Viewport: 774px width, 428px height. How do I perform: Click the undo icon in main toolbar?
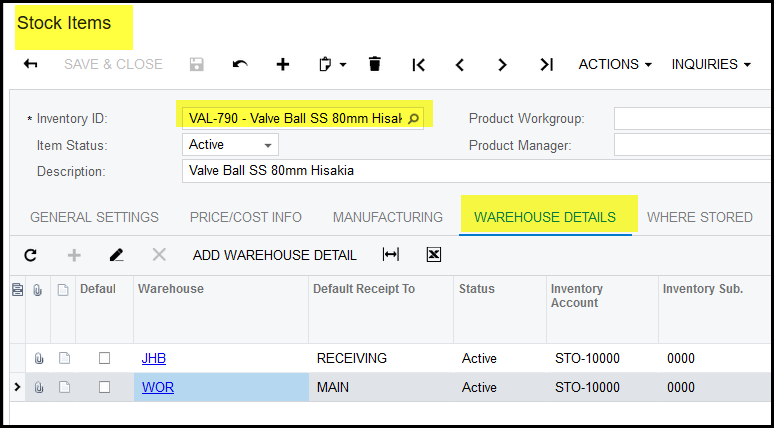click(240, 64)
